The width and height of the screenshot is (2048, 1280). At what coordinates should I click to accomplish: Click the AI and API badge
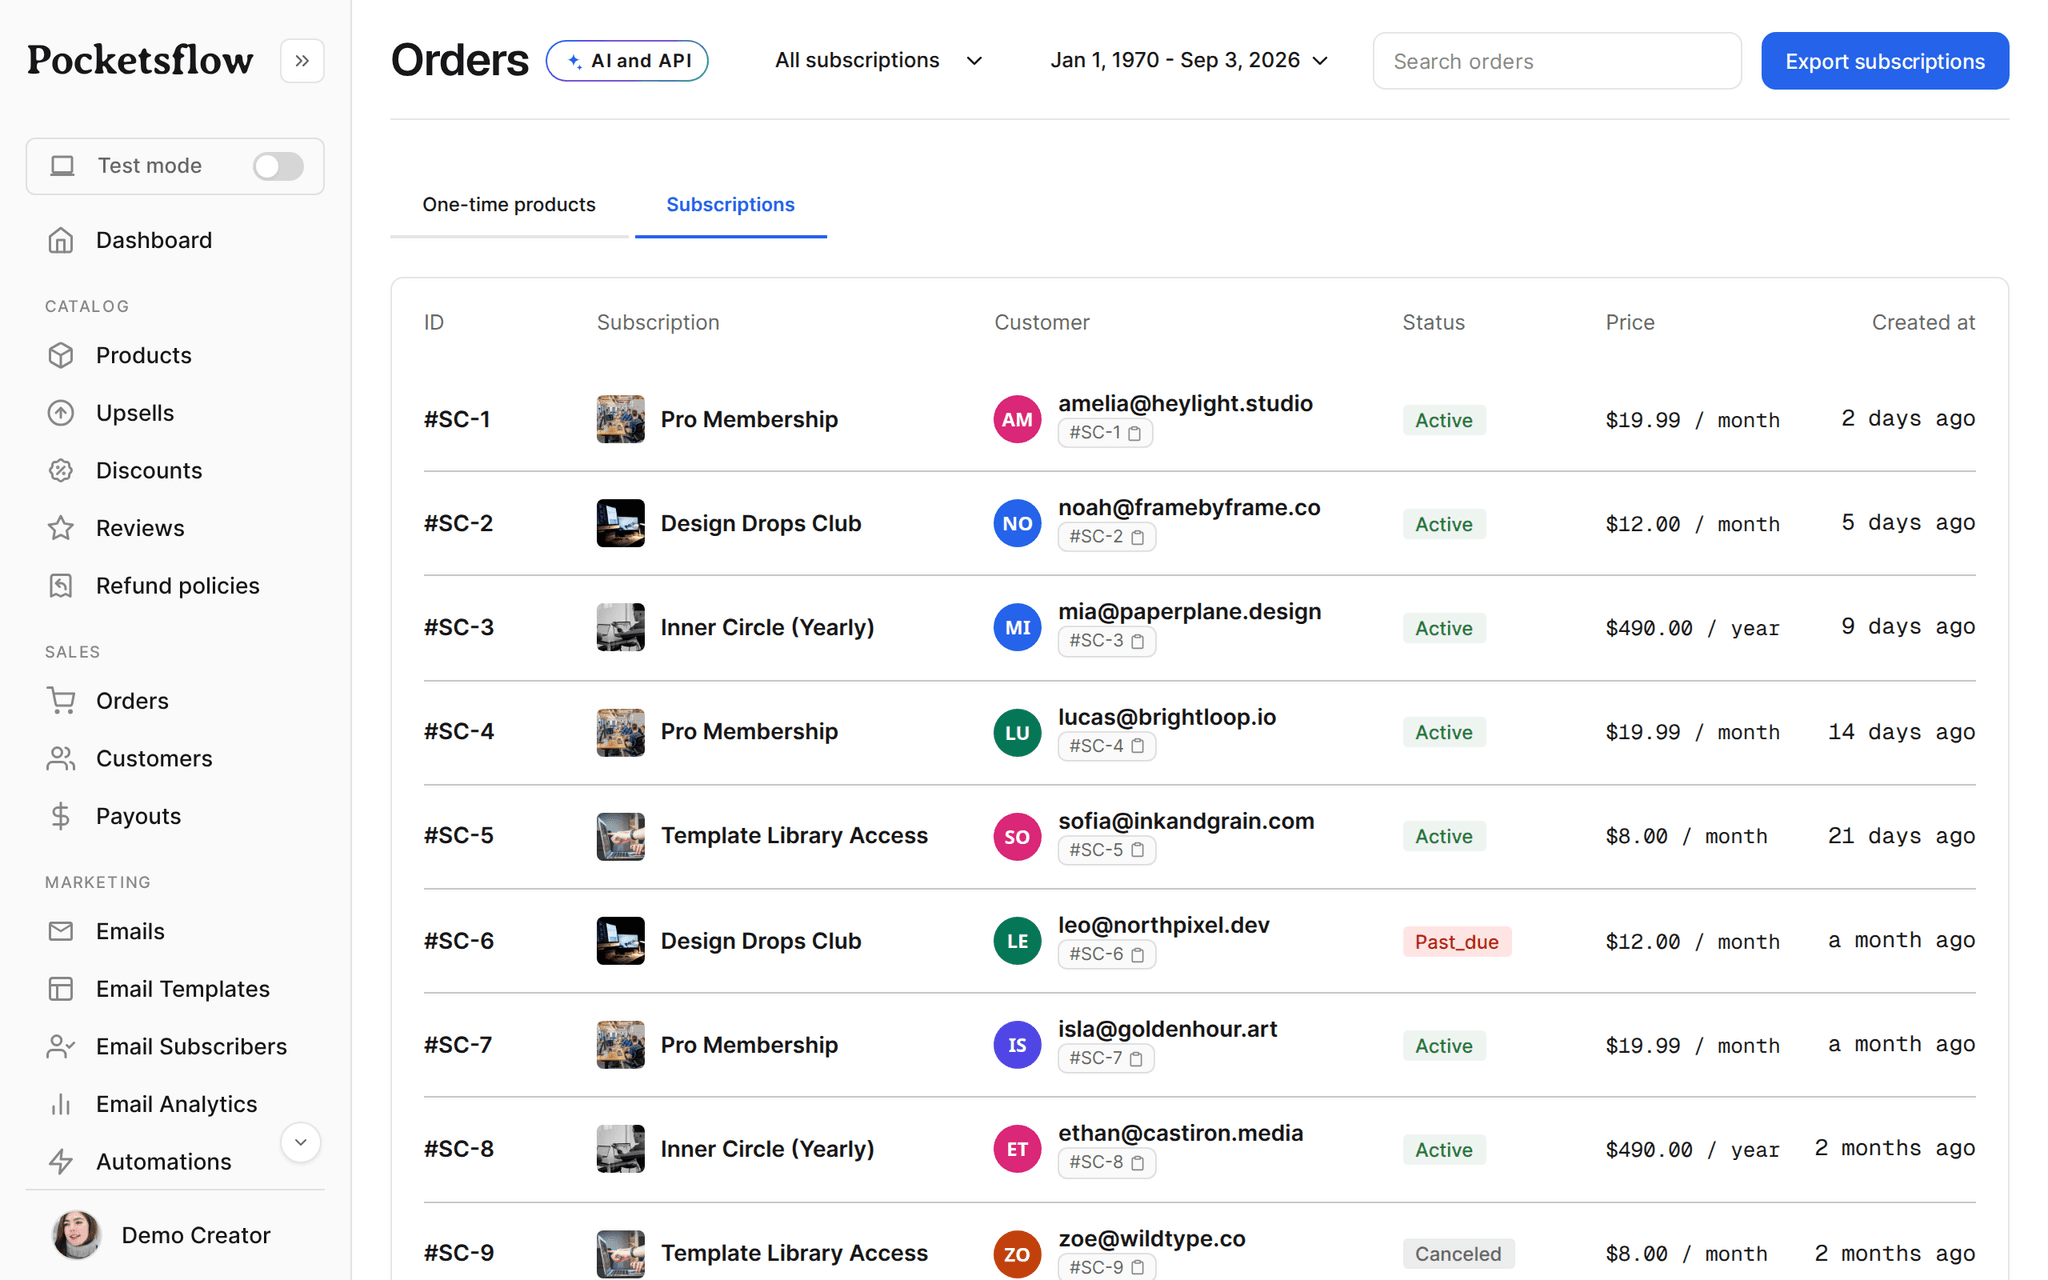(627, 61)
